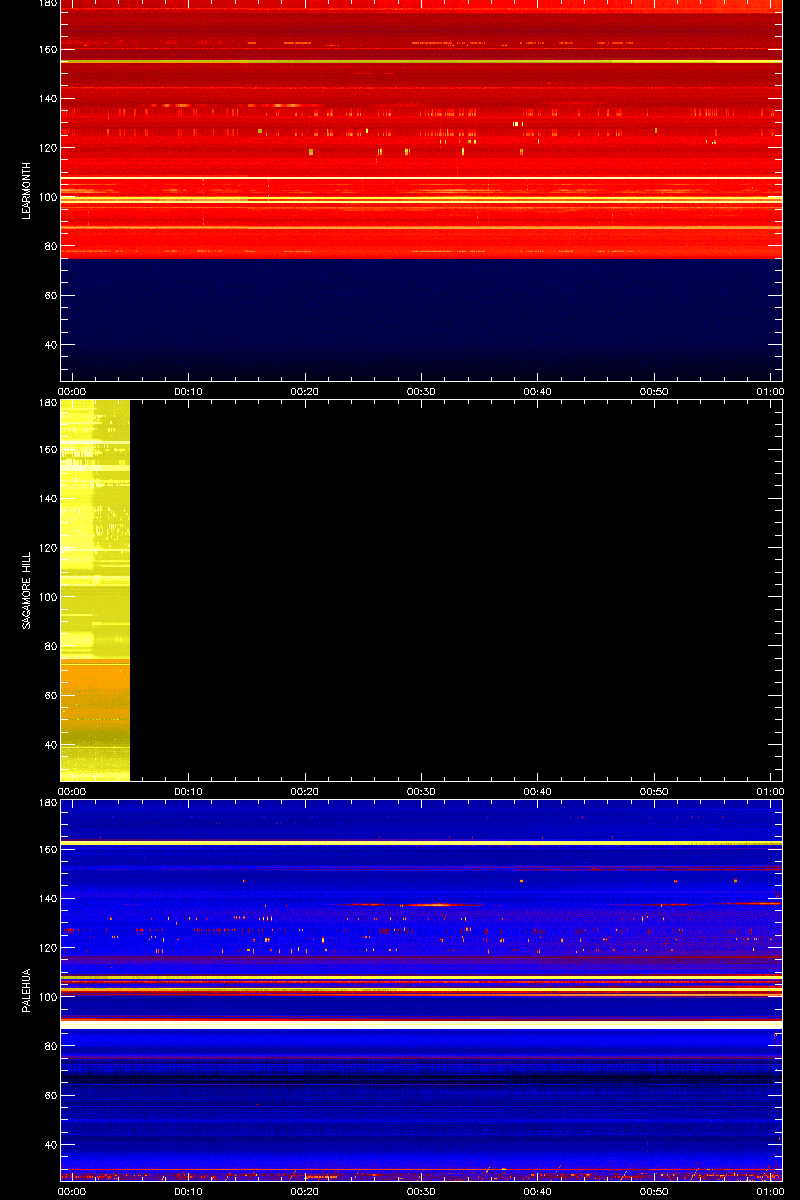
Task: Select the 120 label on Palehua axis
Action: tap(47, 948)
